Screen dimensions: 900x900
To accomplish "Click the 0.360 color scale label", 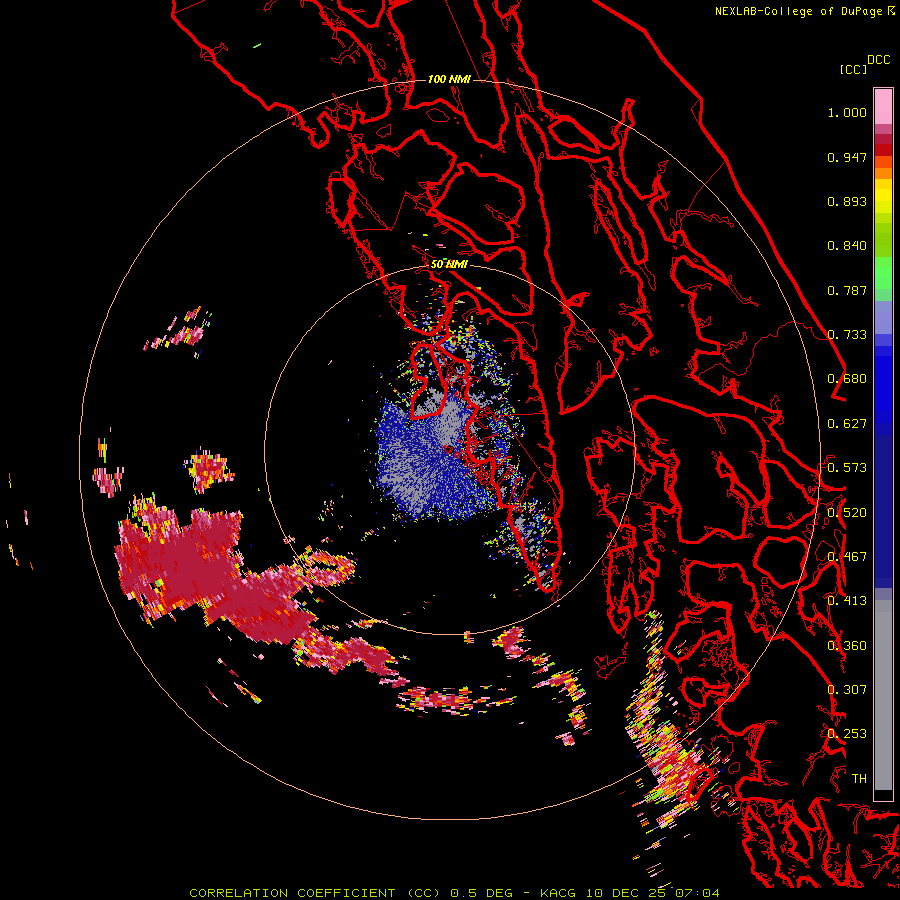I will tap(847, 646).
